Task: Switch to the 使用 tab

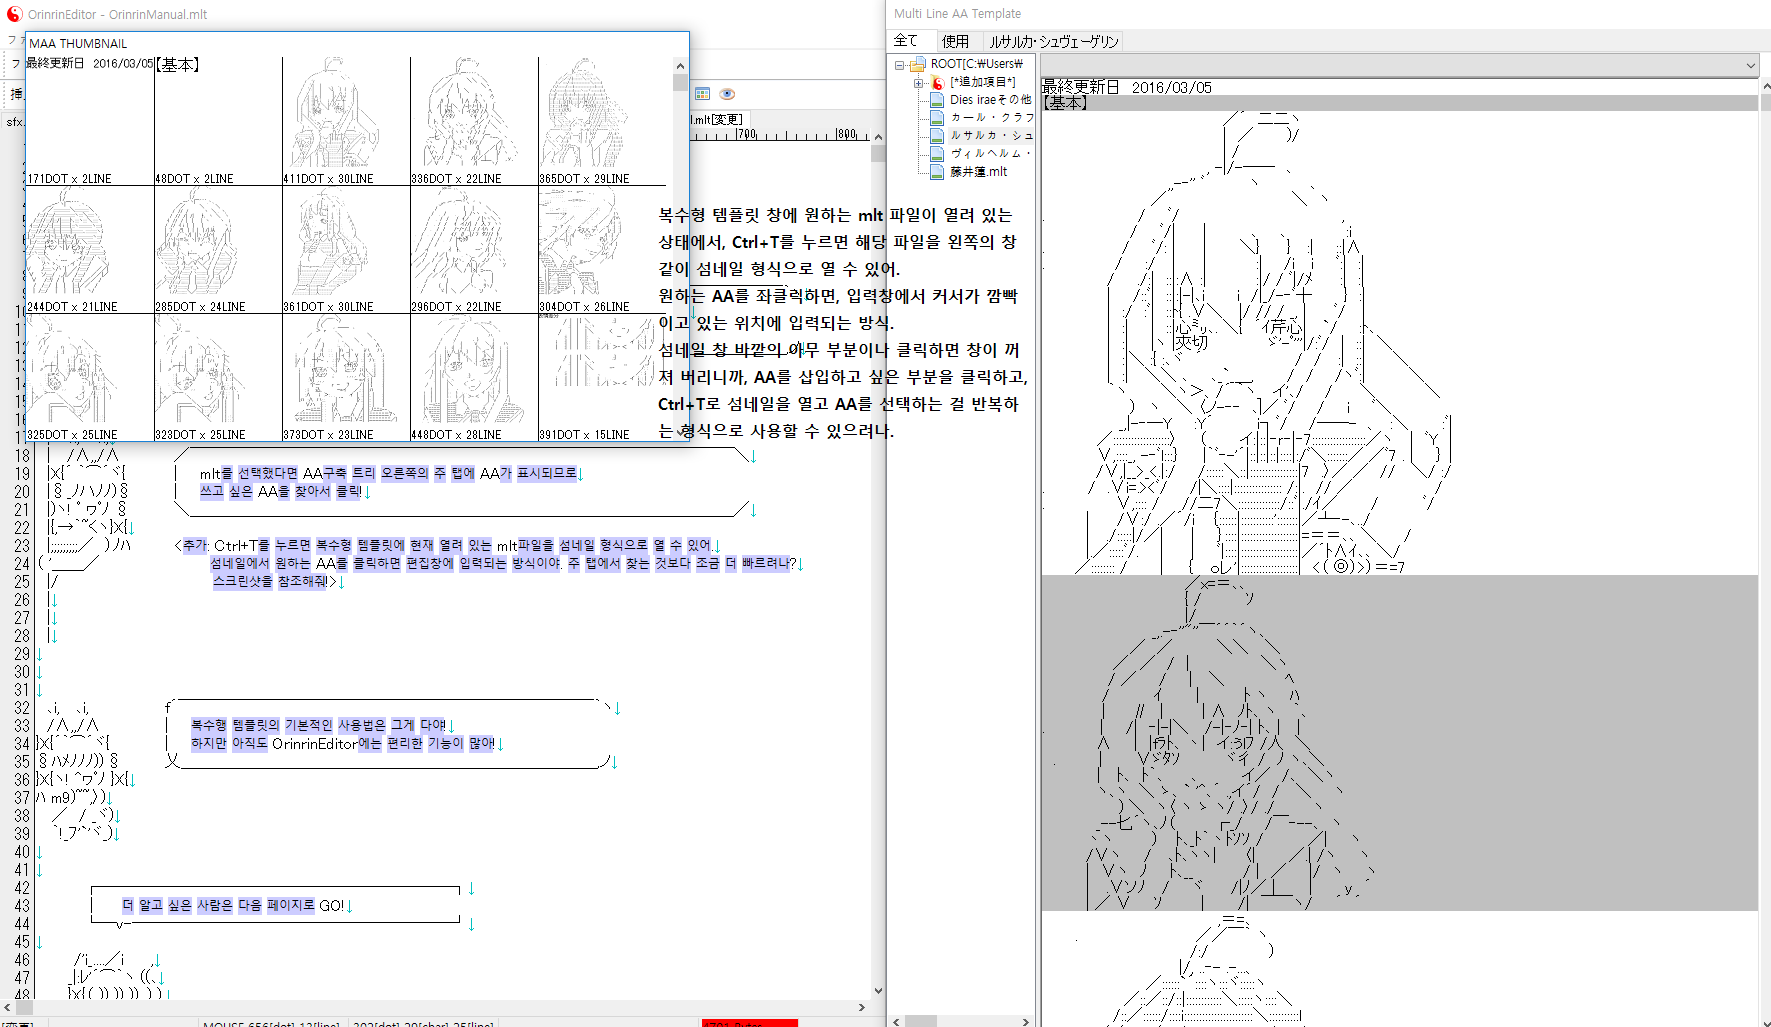Action: [955, 41]
